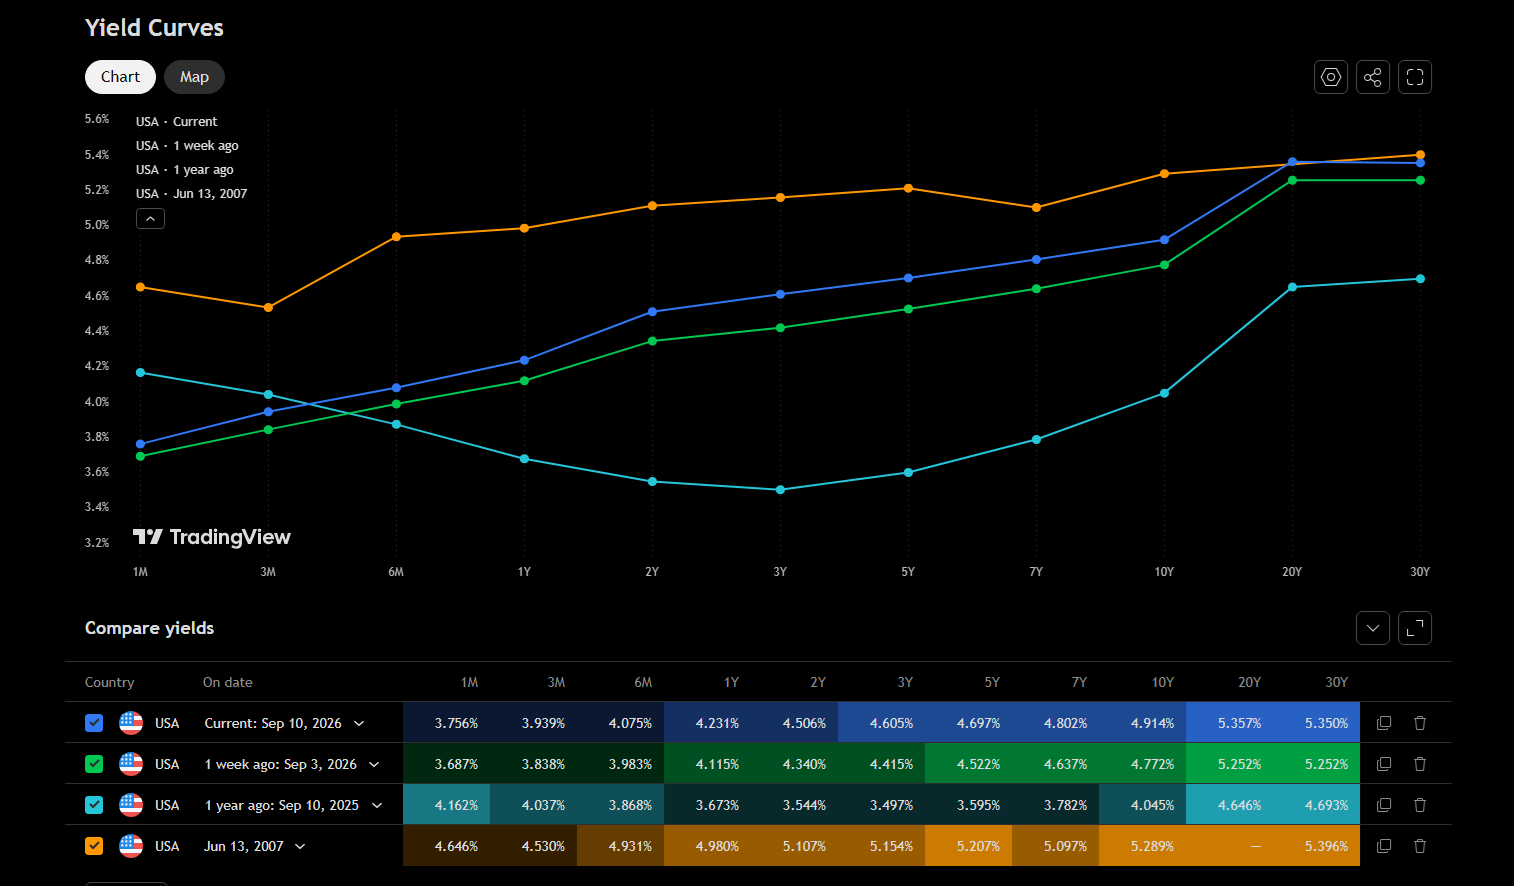The image size is (1514, 886).
Task: Uncheck the blue Current USA checkbox
Action: pos(94,723)
